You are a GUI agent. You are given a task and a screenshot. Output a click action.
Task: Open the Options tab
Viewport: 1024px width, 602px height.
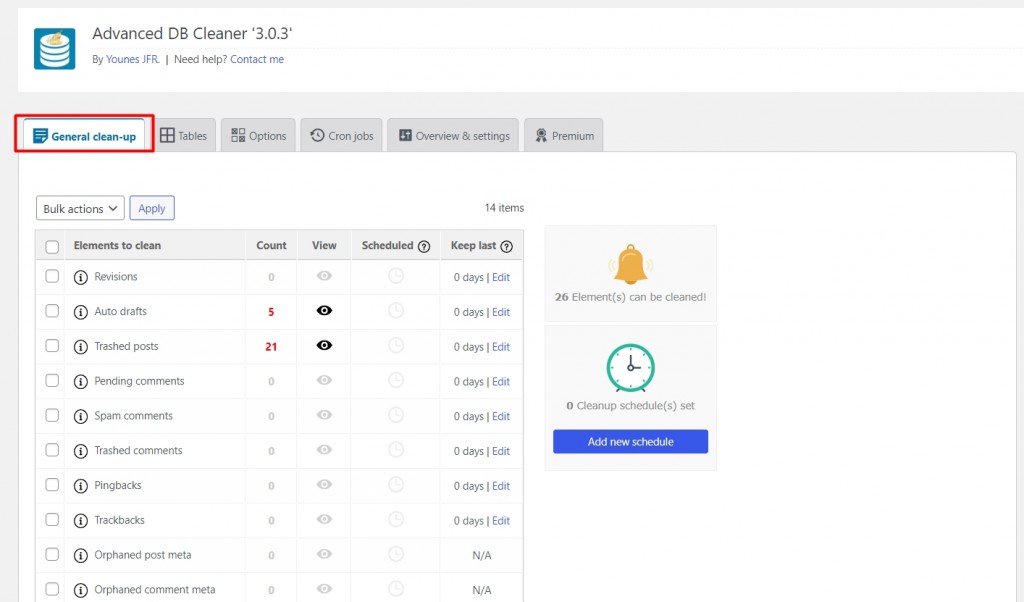259,135
